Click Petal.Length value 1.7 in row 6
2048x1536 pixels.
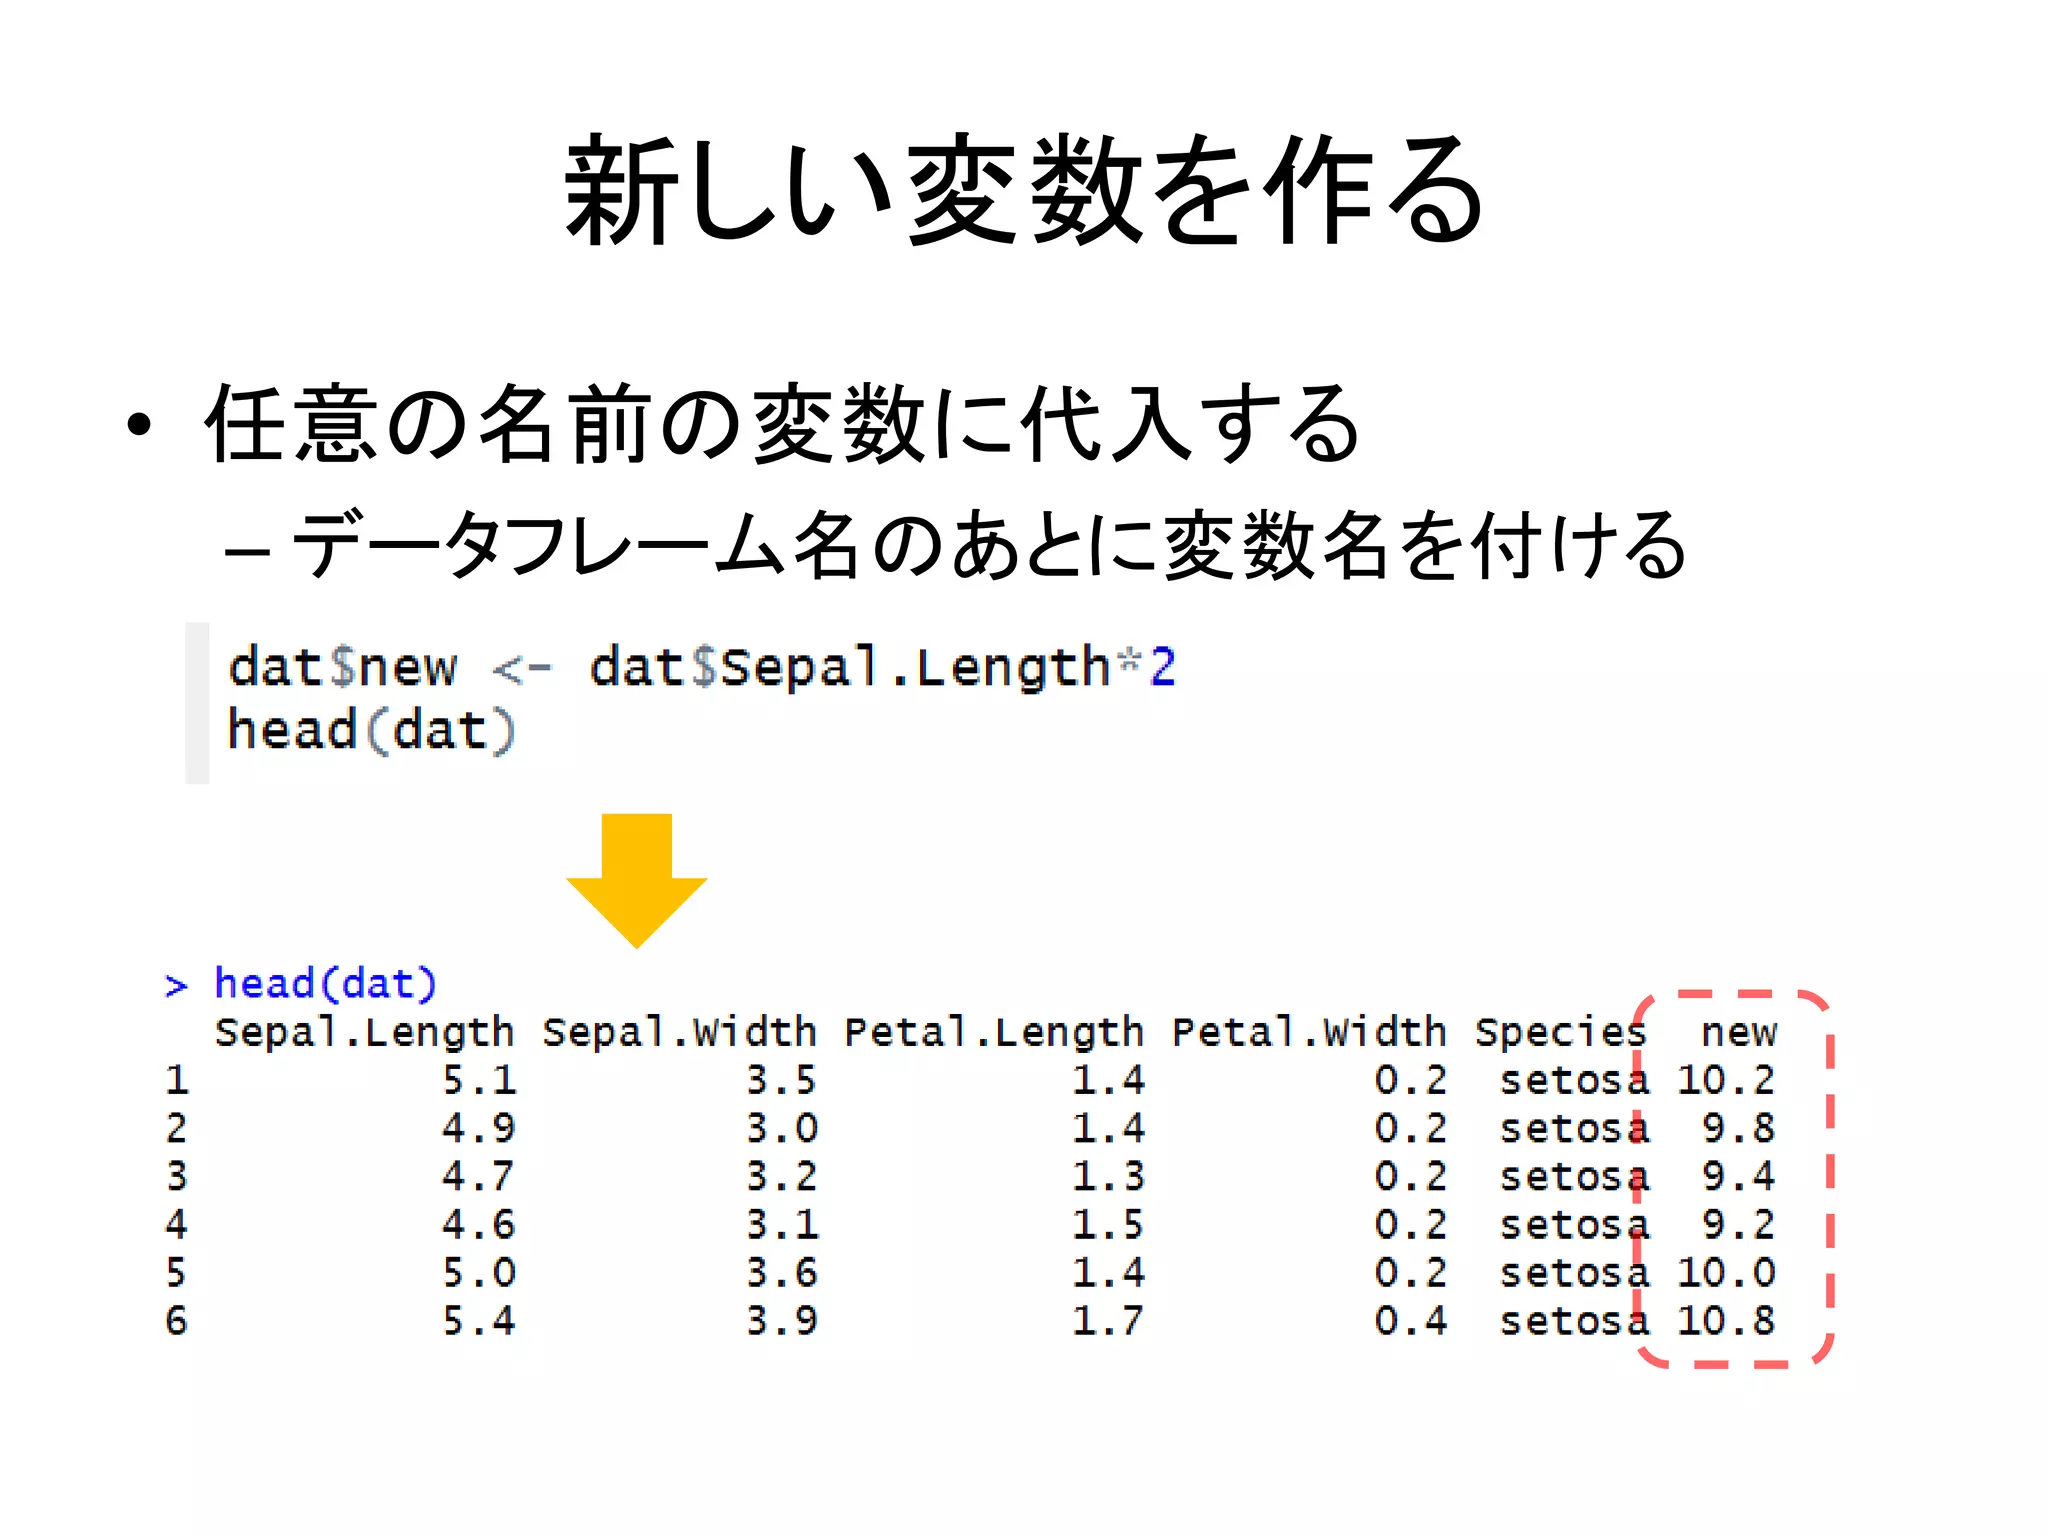(1109, 1320)
